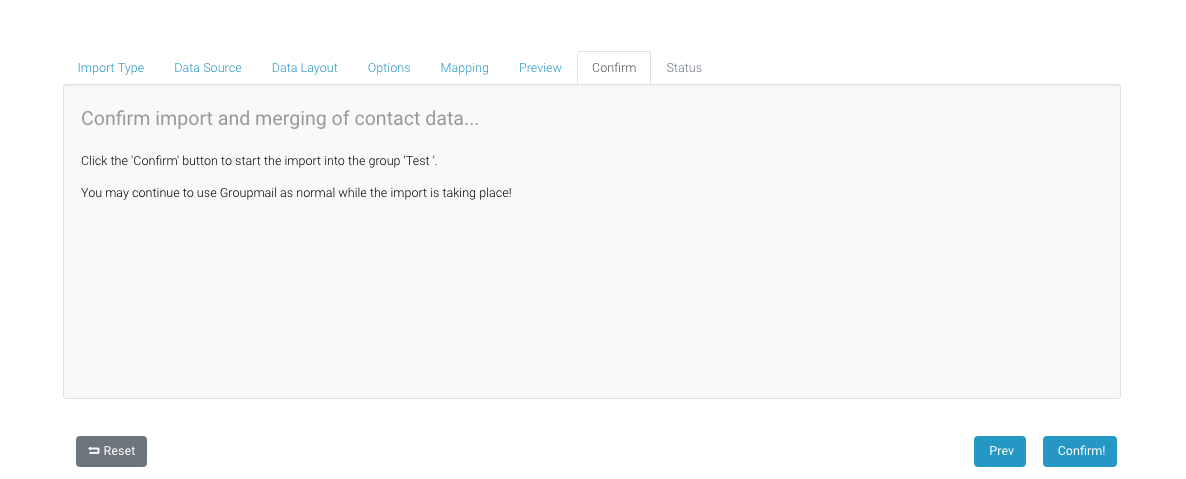Start import with the Confirm! button
Screen dimensions: 1186x479
pos(1080,451)
